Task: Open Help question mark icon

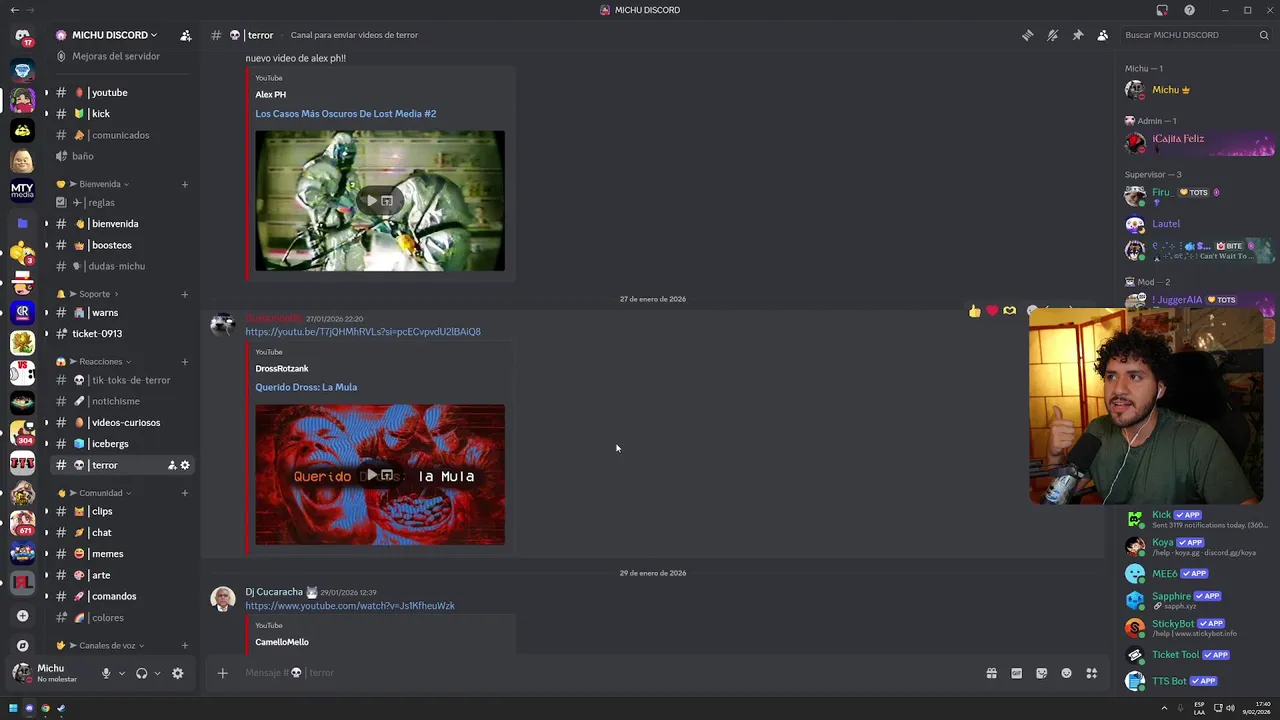Action: [1189, 10]
